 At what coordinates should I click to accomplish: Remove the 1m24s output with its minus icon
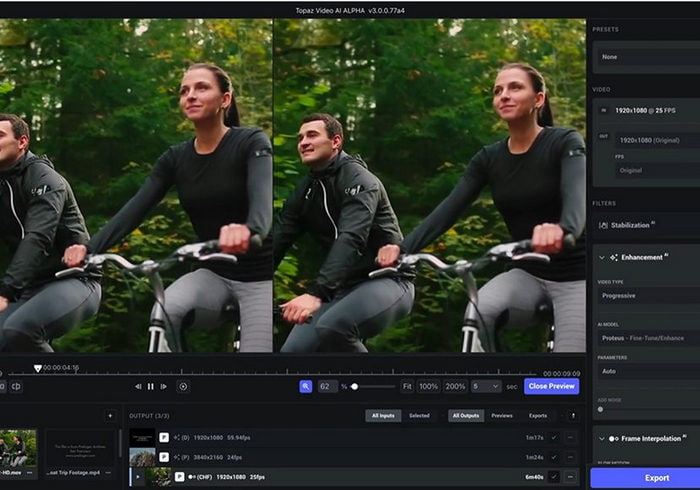click(x=570, y=457)
